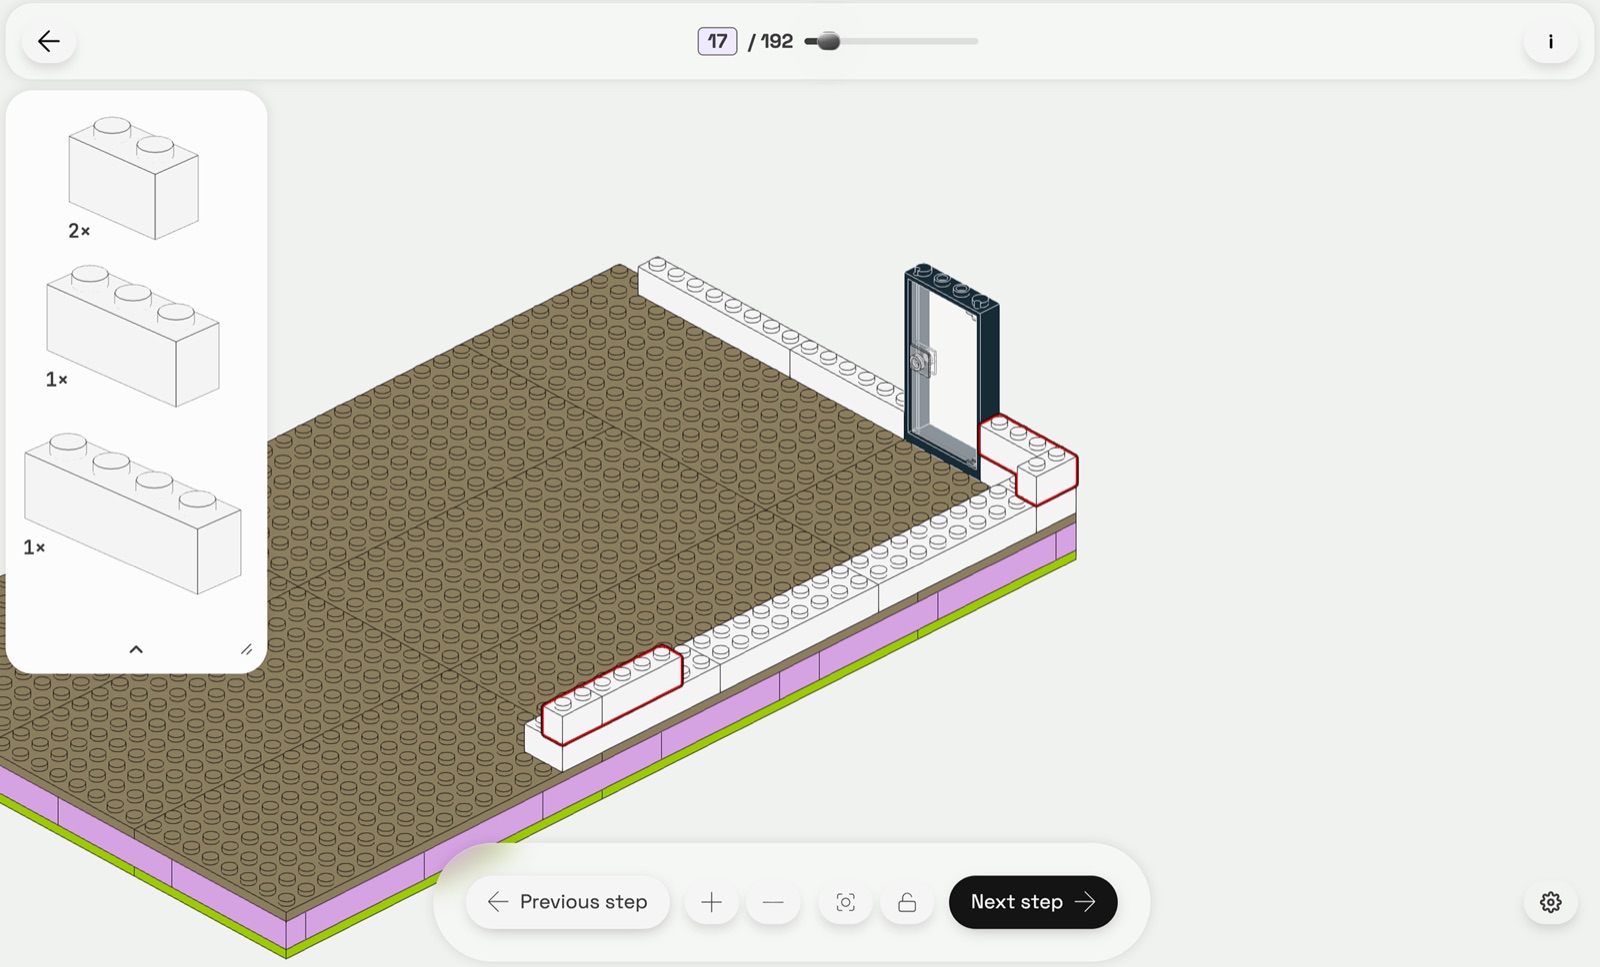Go back using the top-left arrow
Image resolution: width=1600 pixels, height=967 pixels.
click(49, 41)
